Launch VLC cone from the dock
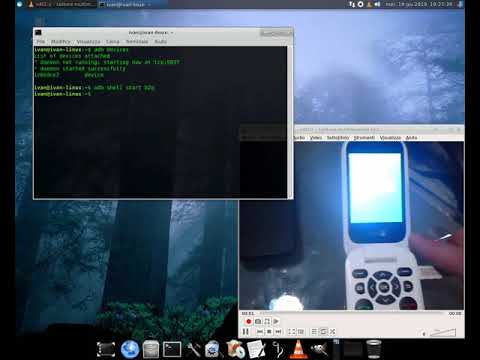480x360 pixels. pyautogui.click(x=298, y=349)
